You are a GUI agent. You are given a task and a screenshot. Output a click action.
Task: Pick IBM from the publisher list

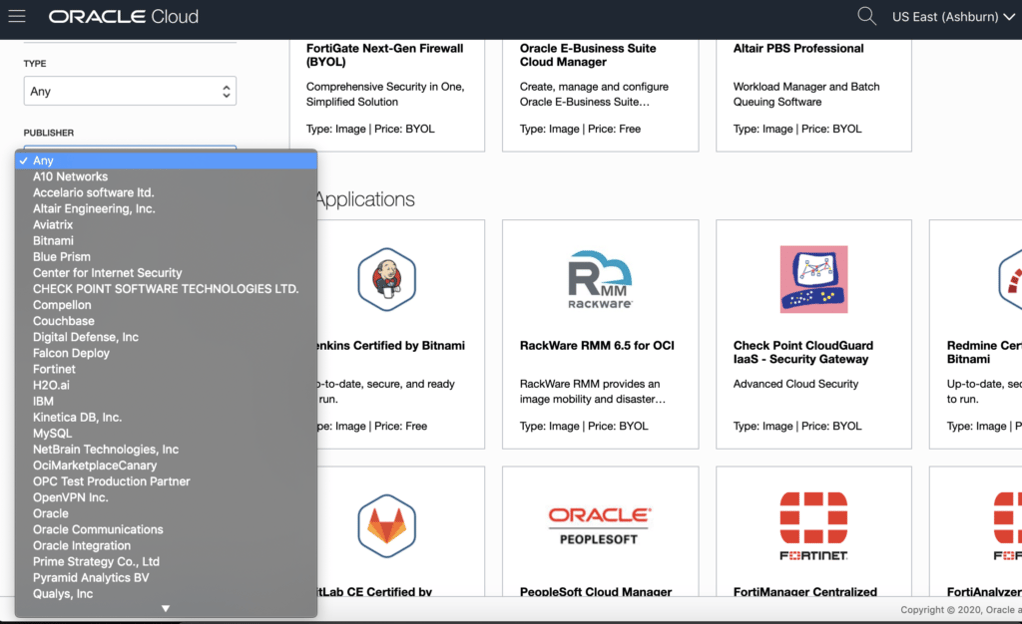click(x=43, y=401)
